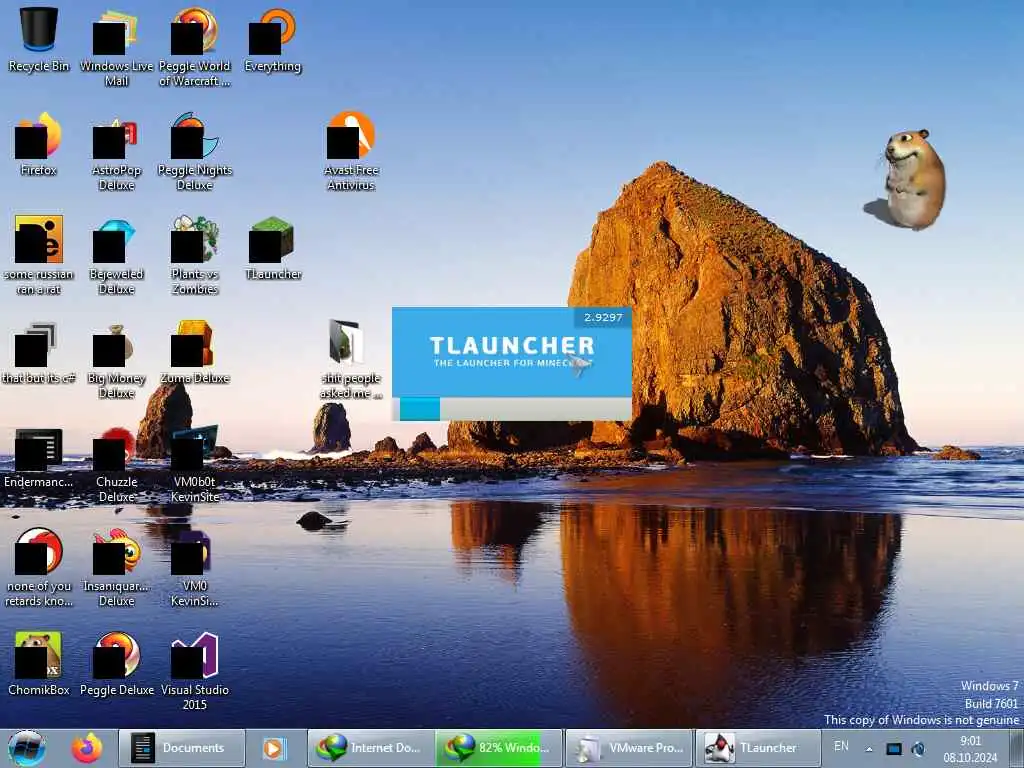Select the Peggle Deluxe desktop icon
The image size is (1024, 768).
coord(116,664)
